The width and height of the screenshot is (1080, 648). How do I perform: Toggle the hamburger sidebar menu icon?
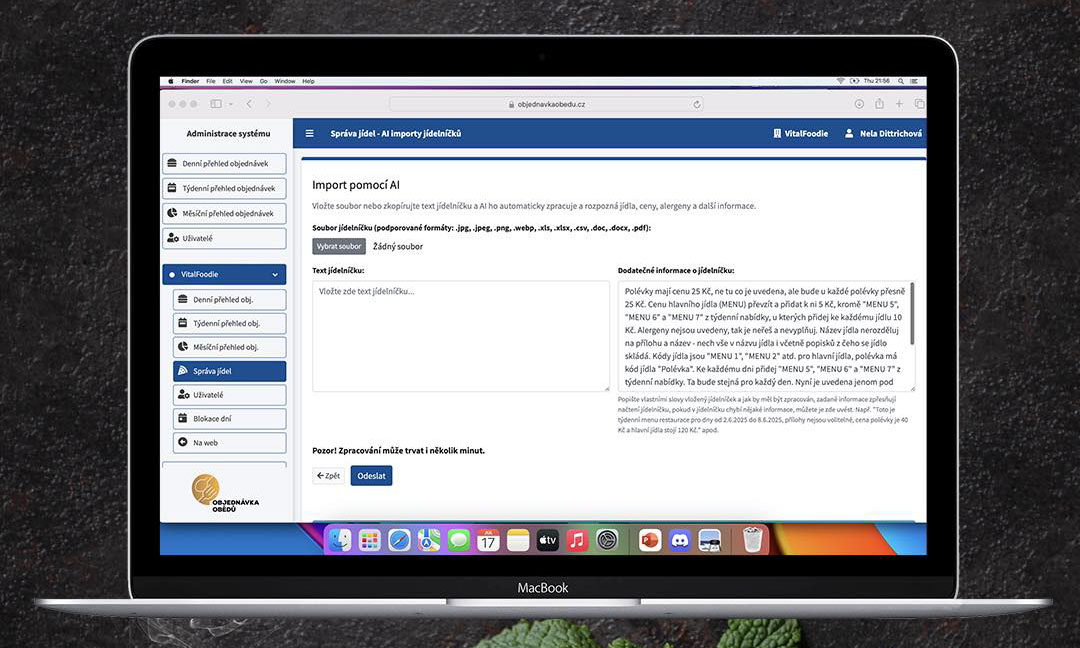309,133
